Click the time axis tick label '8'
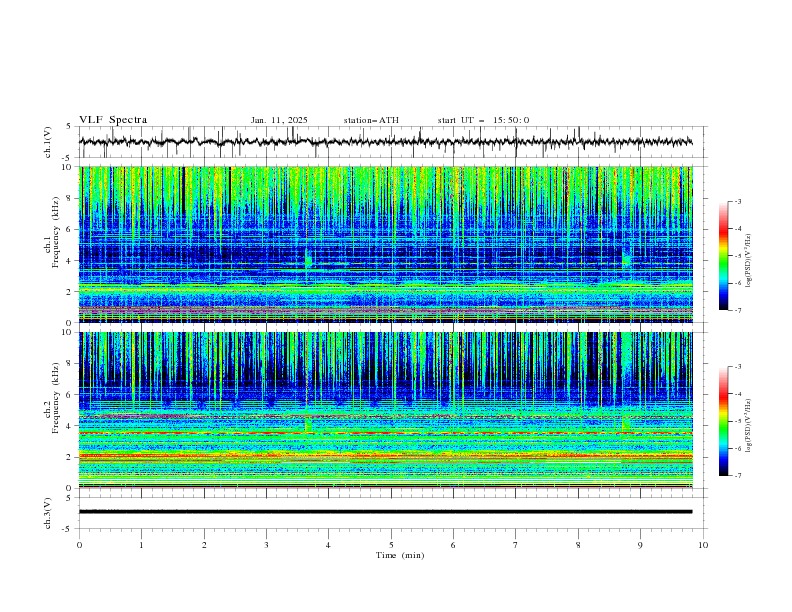 [x=578, y=545]
